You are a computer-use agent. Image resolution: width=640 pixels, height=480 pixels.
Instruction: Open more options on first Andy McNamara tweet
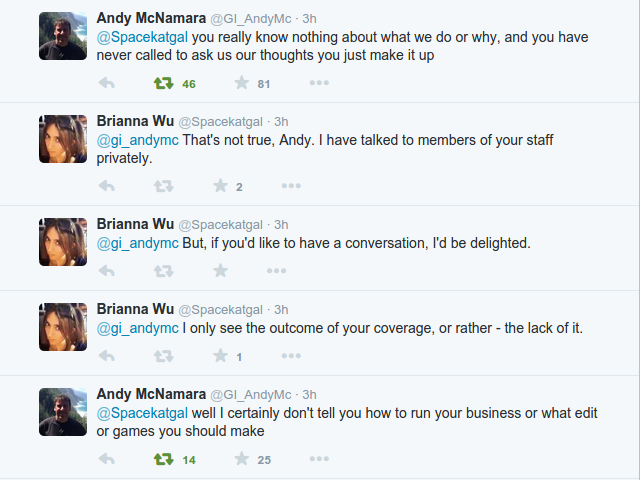click(319, 83)
